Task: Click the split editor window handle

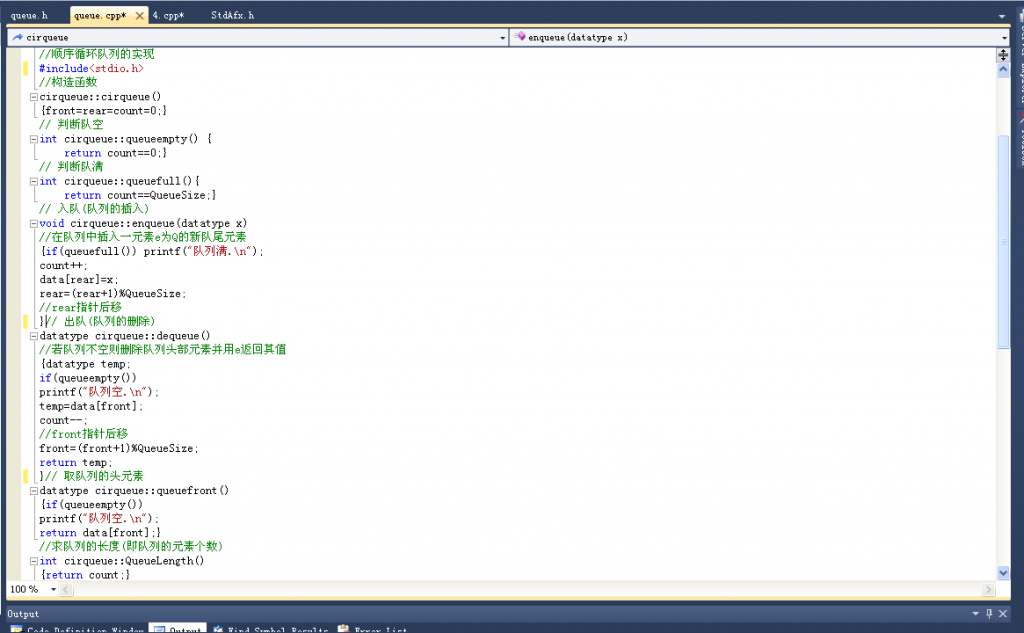Action: 1003,55
